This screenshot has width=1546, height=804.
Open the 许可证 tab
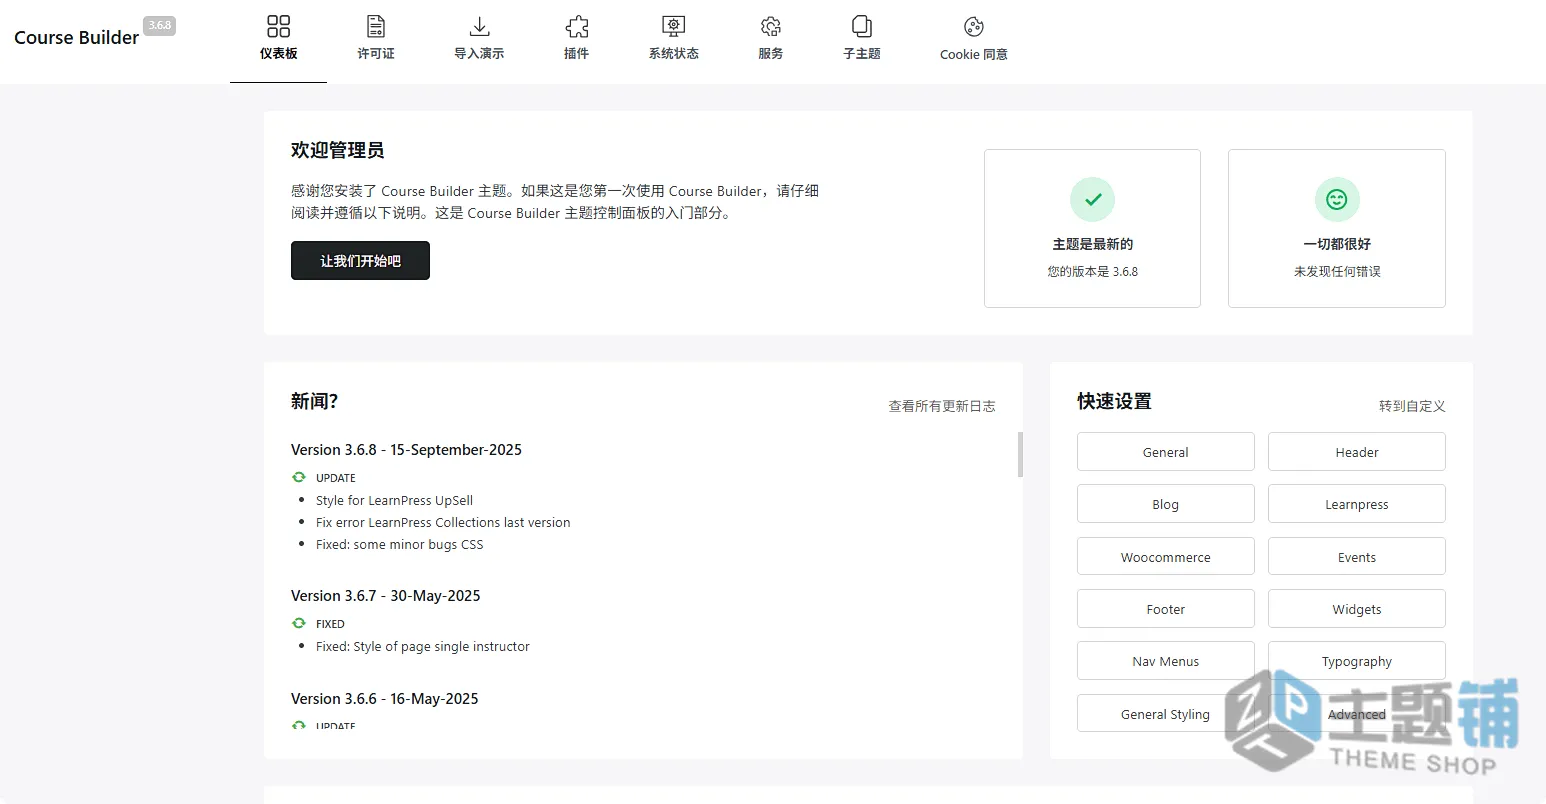click(x=376, y=41)
